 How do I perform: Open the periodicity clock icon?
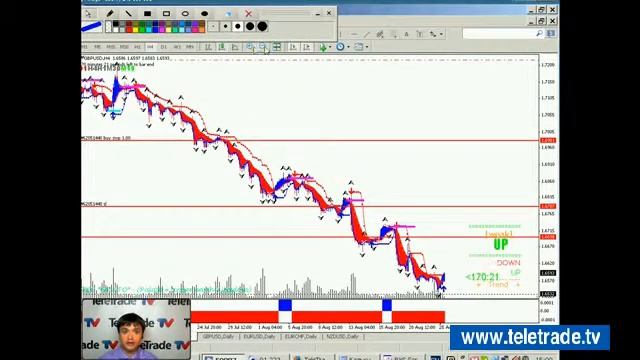click(x=340, y=47)
